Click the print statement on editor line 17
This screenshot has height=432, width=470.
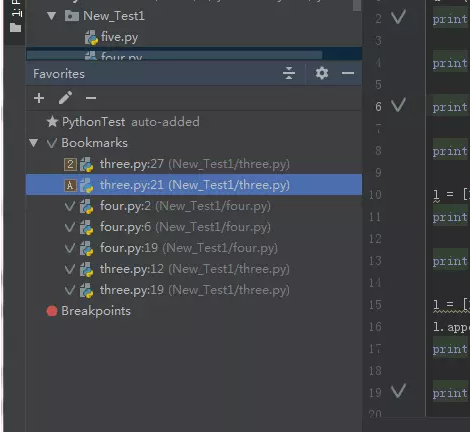(450, 349)
